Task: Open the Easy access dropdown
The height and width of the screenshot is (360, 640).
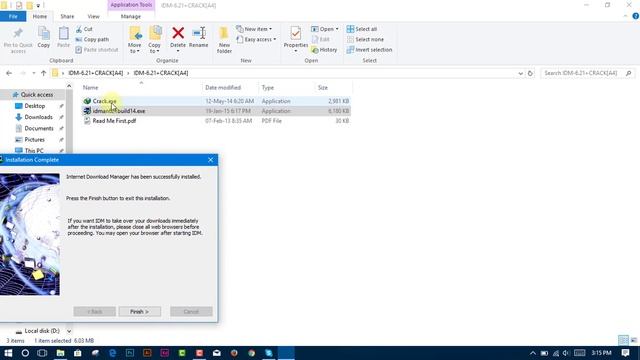Action: [256, 40]
